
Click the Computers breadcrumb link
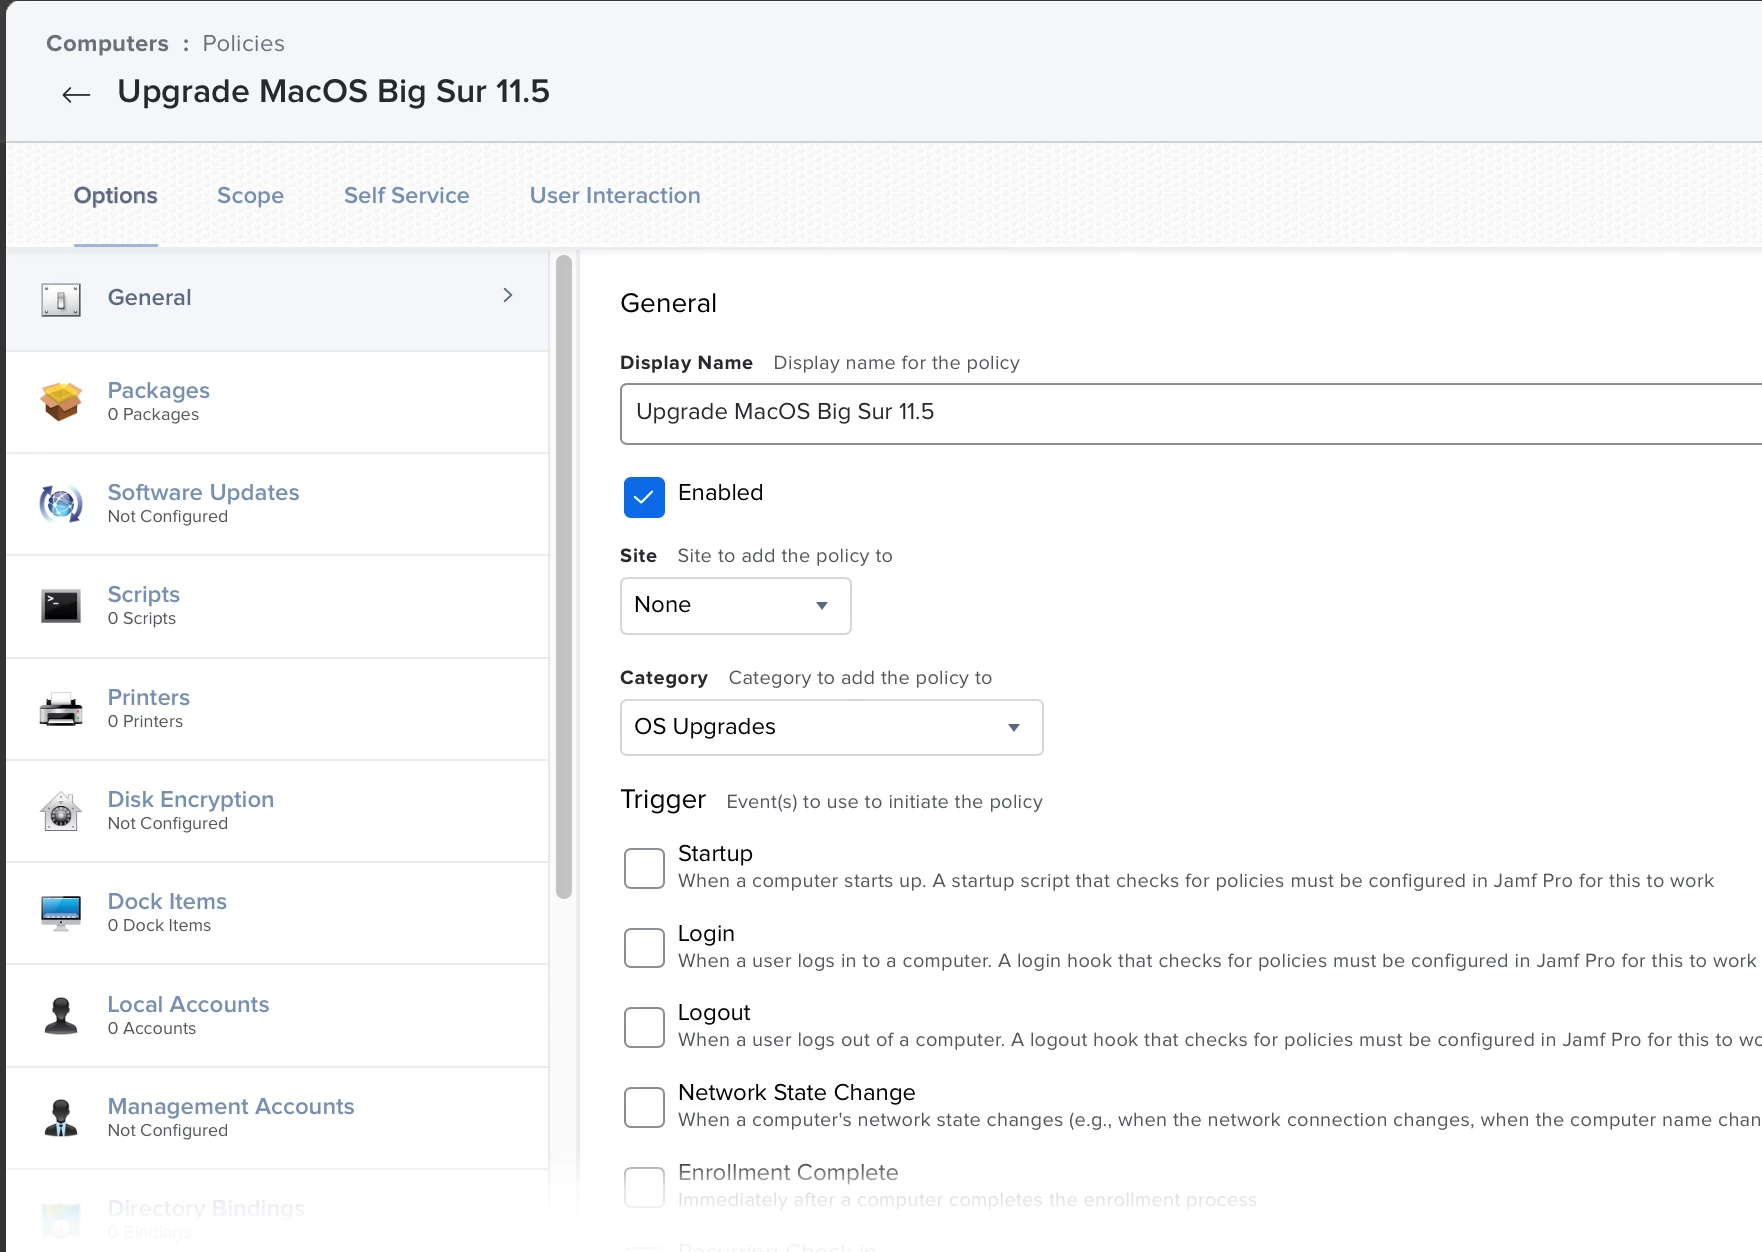point(108,44)
